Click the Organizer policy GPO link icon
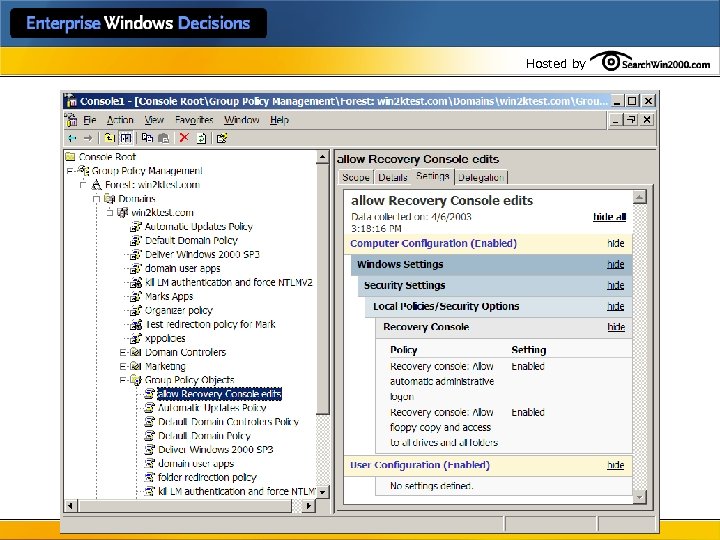 click(135, 310)
